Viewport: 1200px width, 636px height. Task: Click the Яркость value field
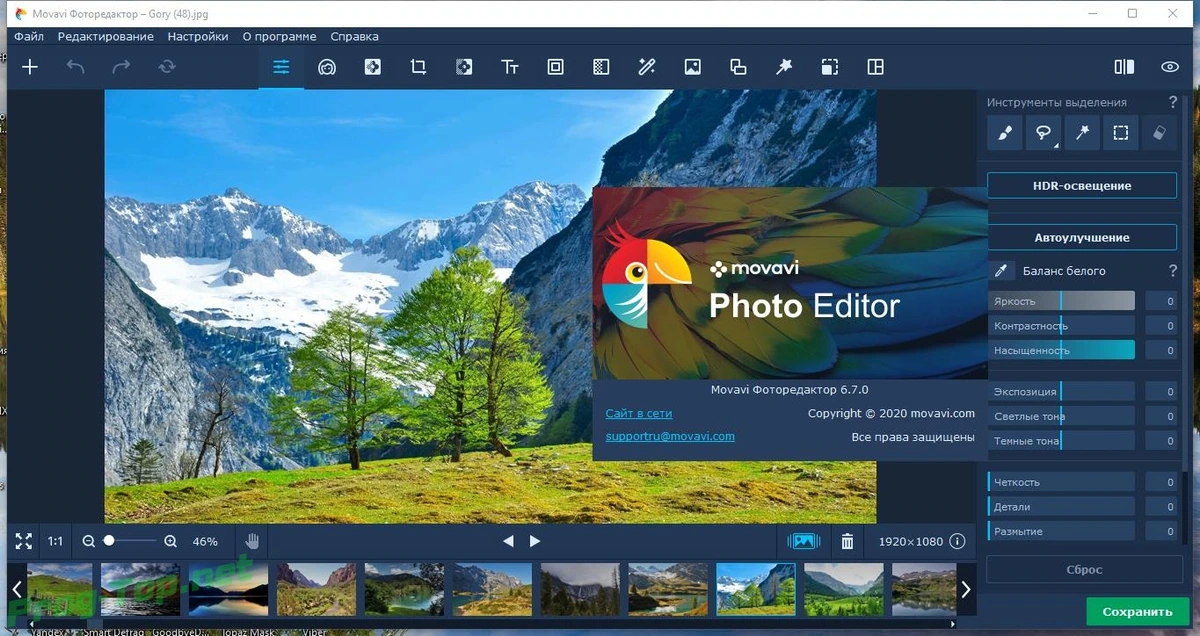click(1161, 301)
